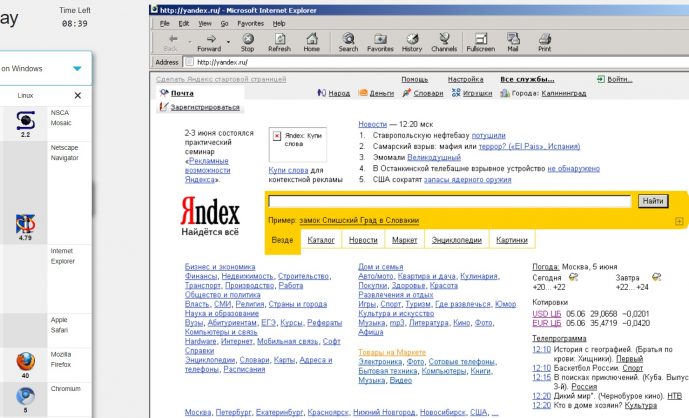Open the Купи слова link
The height and width of the screenshot is (418, 689).
[288, 170]
